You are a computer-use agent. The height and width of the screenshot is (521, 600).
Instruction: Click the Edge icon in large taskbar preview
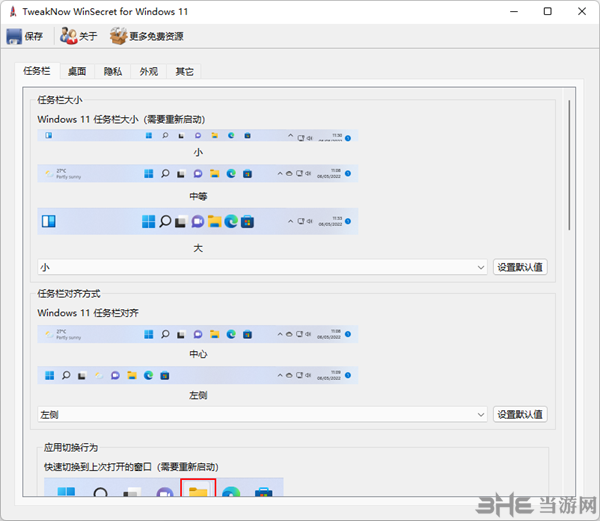pos(231,221)
